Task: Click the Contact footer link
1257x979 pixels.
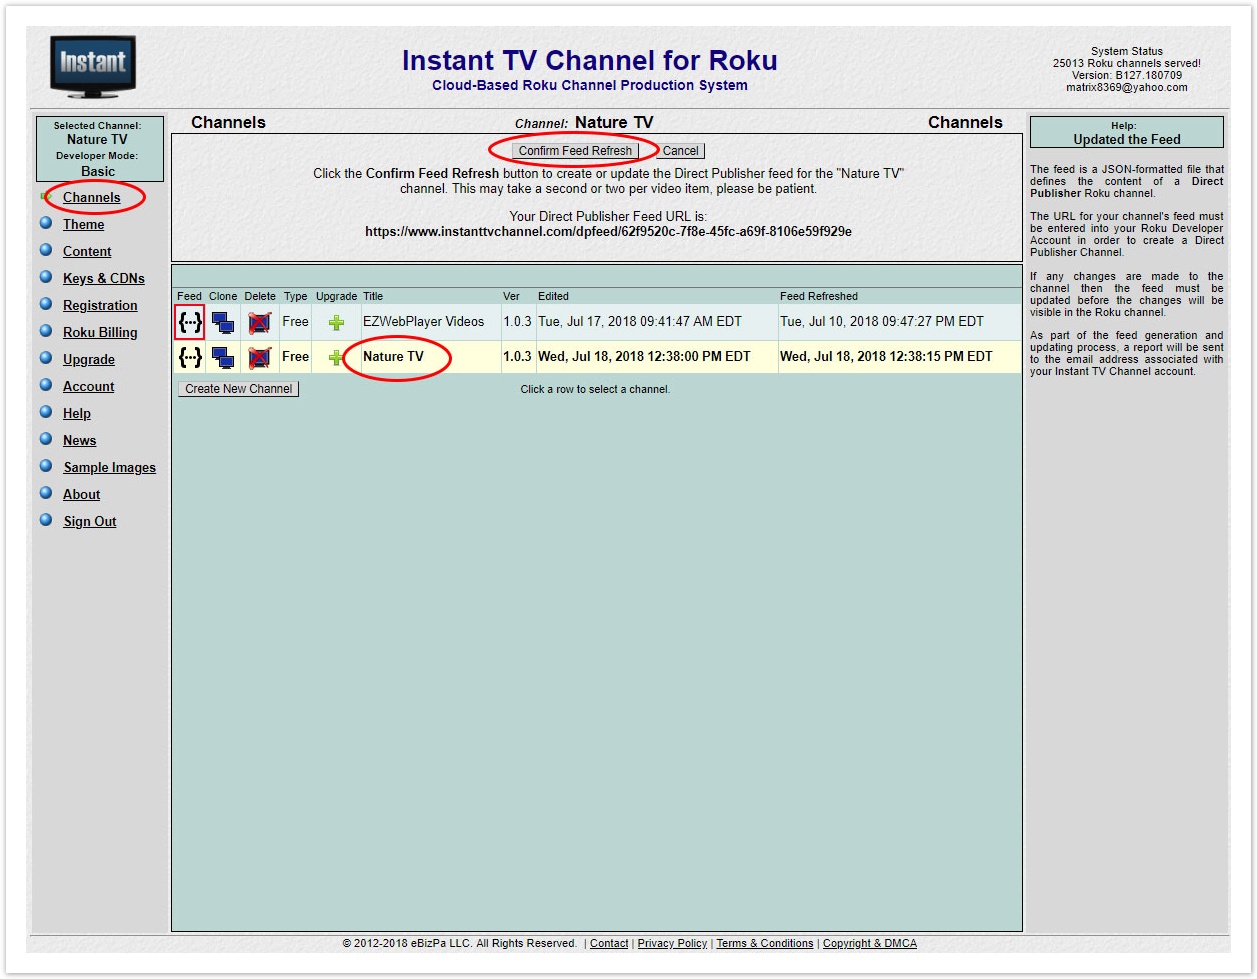Action: pyautogui.click(x=609, y=943)
